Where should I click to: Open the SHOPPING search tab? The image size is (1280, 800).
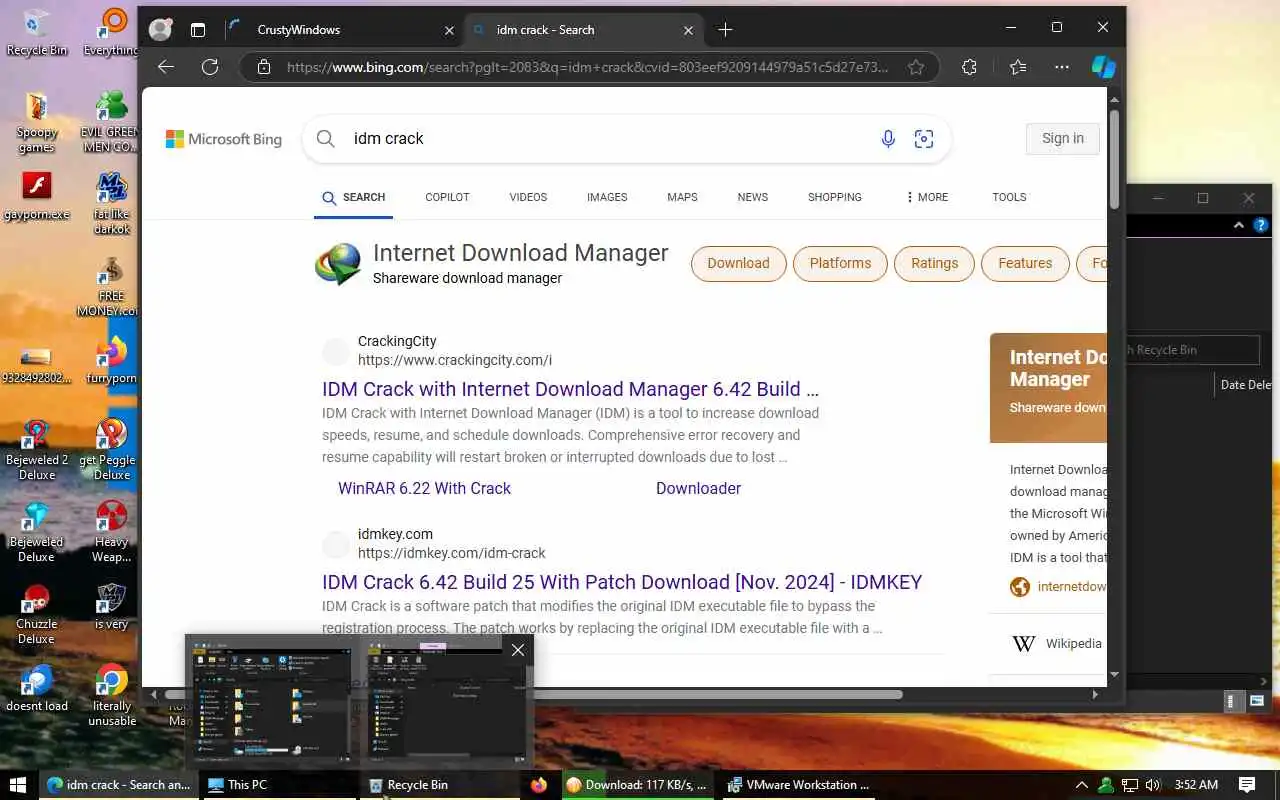pyautogui.click(x=835, y=197)
